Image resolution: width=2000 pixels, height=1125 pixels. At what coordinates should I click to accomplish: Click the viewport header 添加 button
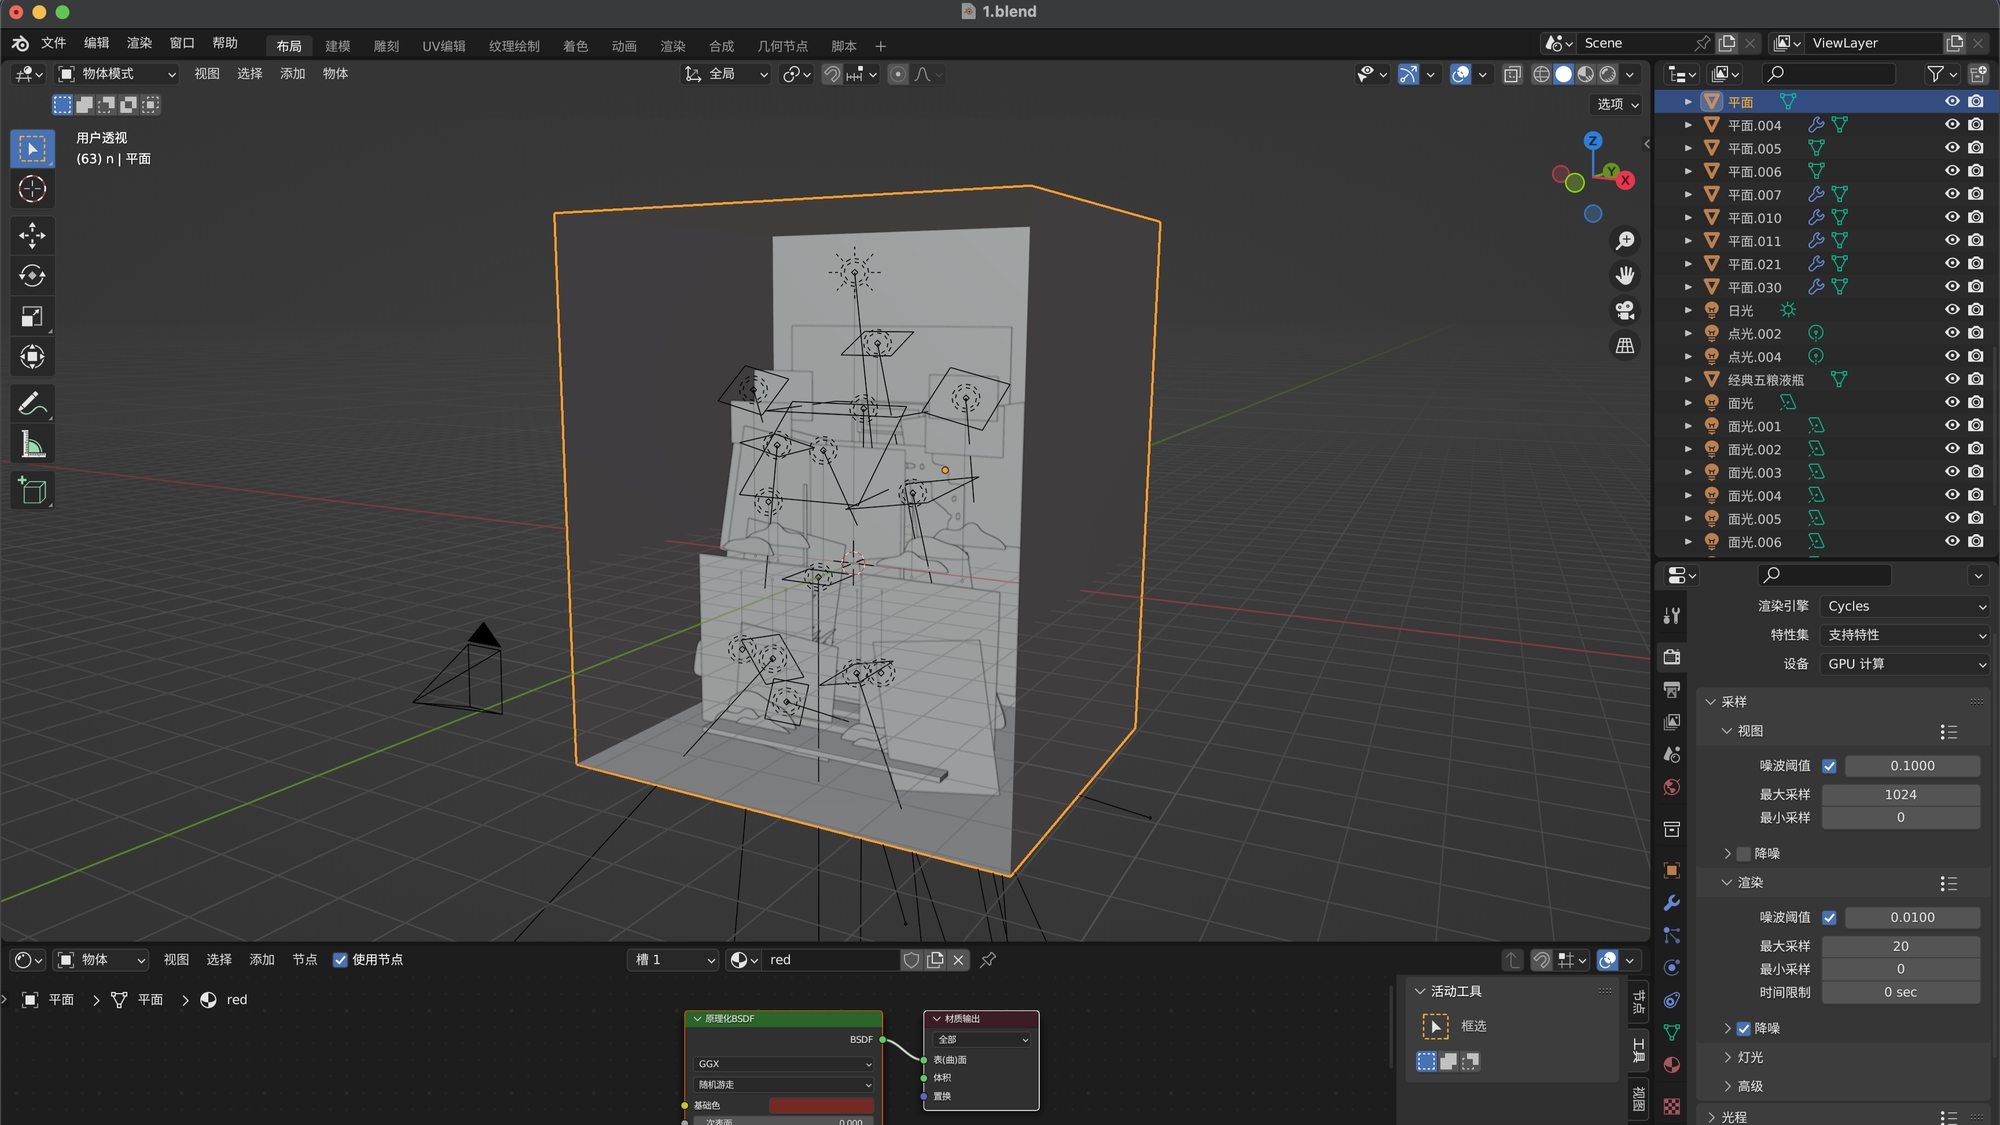(x=292, y=74)
